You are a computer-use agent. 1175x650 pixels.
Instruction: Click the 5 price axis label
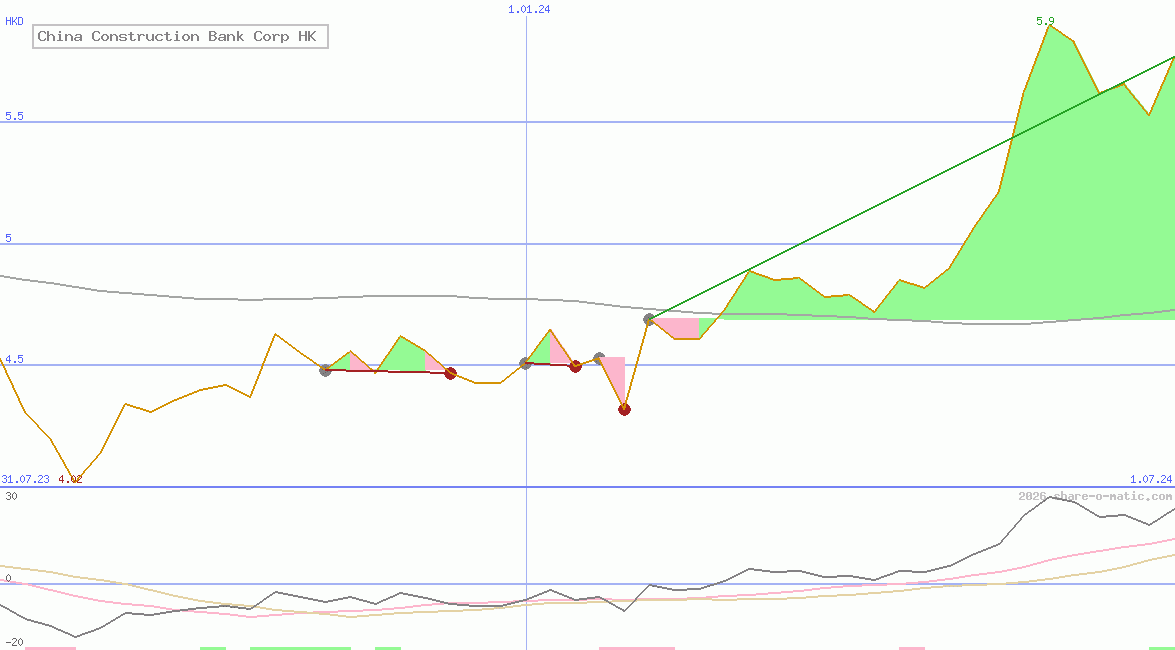coord(9,238)
